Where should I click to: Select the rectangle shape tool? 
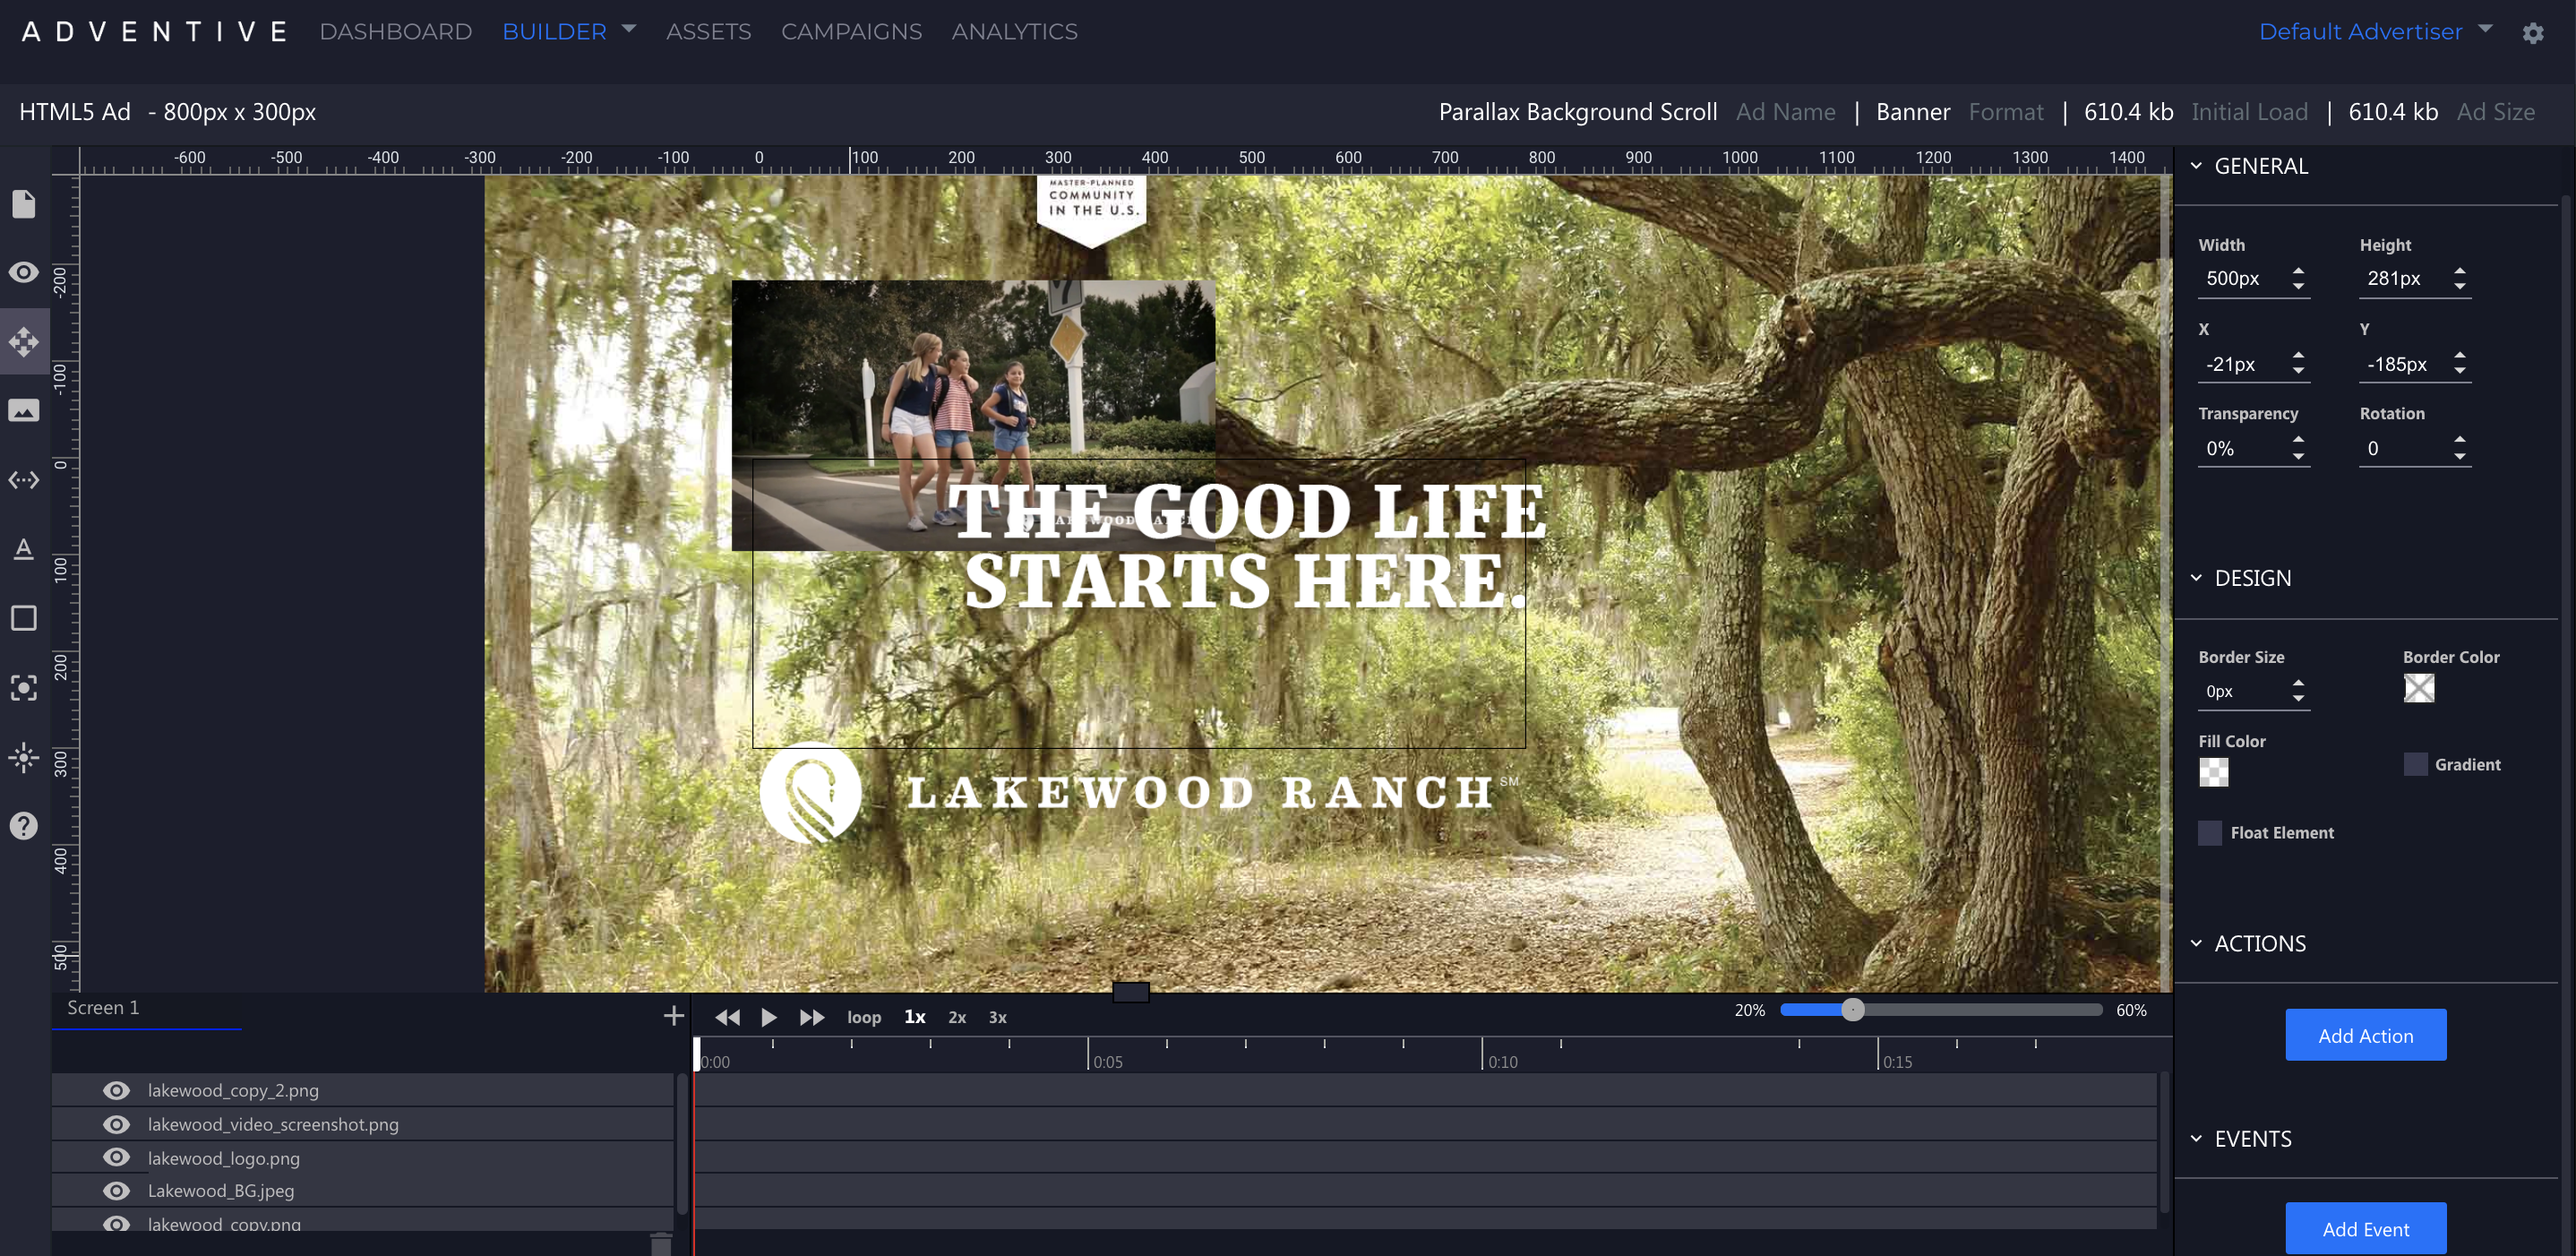[24, 618]
